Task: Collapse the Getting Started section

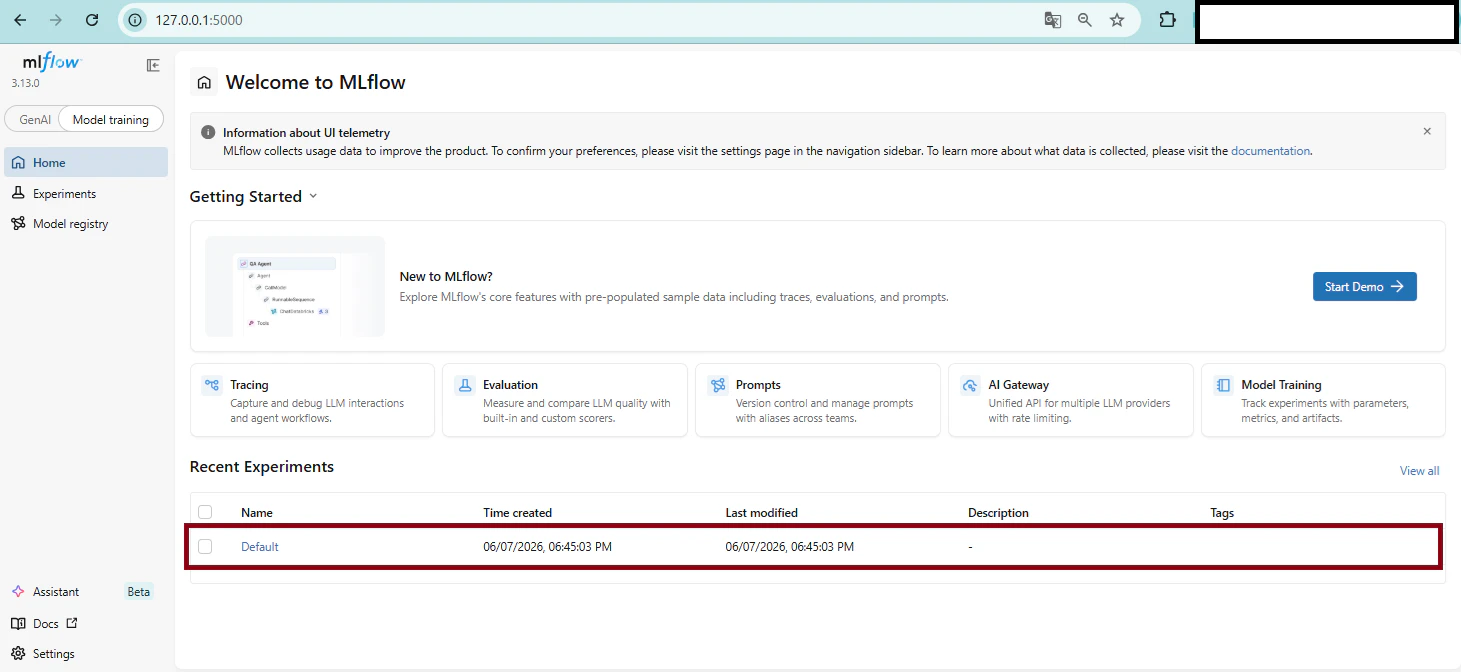Action: pos(313,196)
